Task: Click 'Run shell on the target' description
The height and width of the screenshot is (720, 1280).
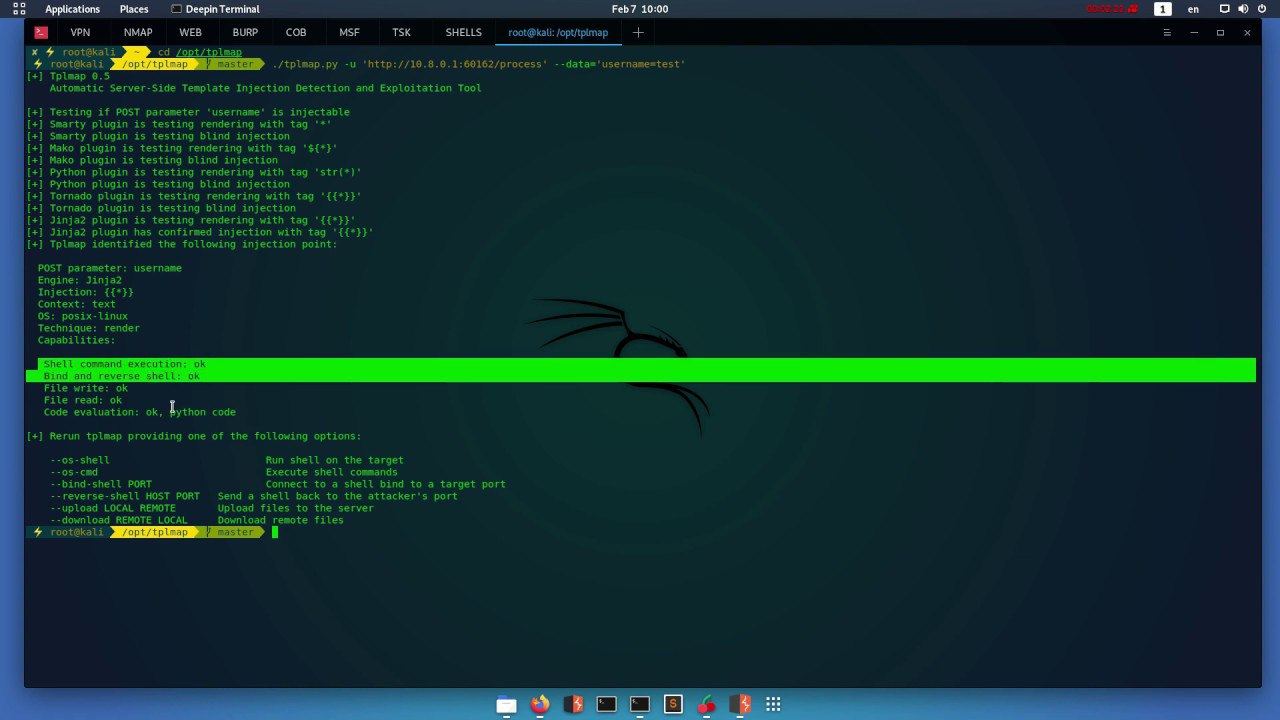Action: click(335, 460)
